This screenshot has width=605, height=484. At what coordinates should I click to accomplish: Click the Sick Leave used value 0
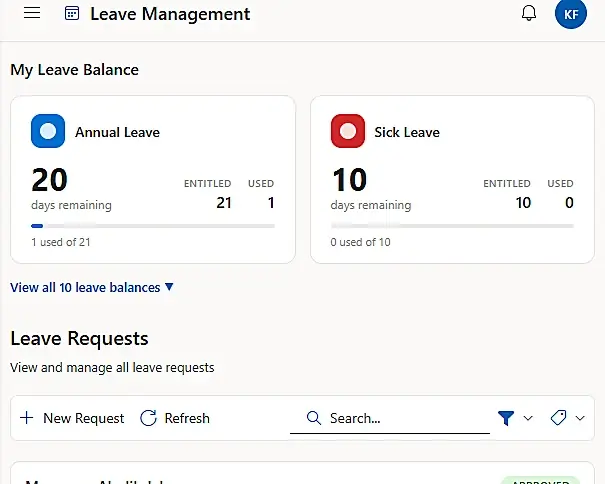coord(569,203)
